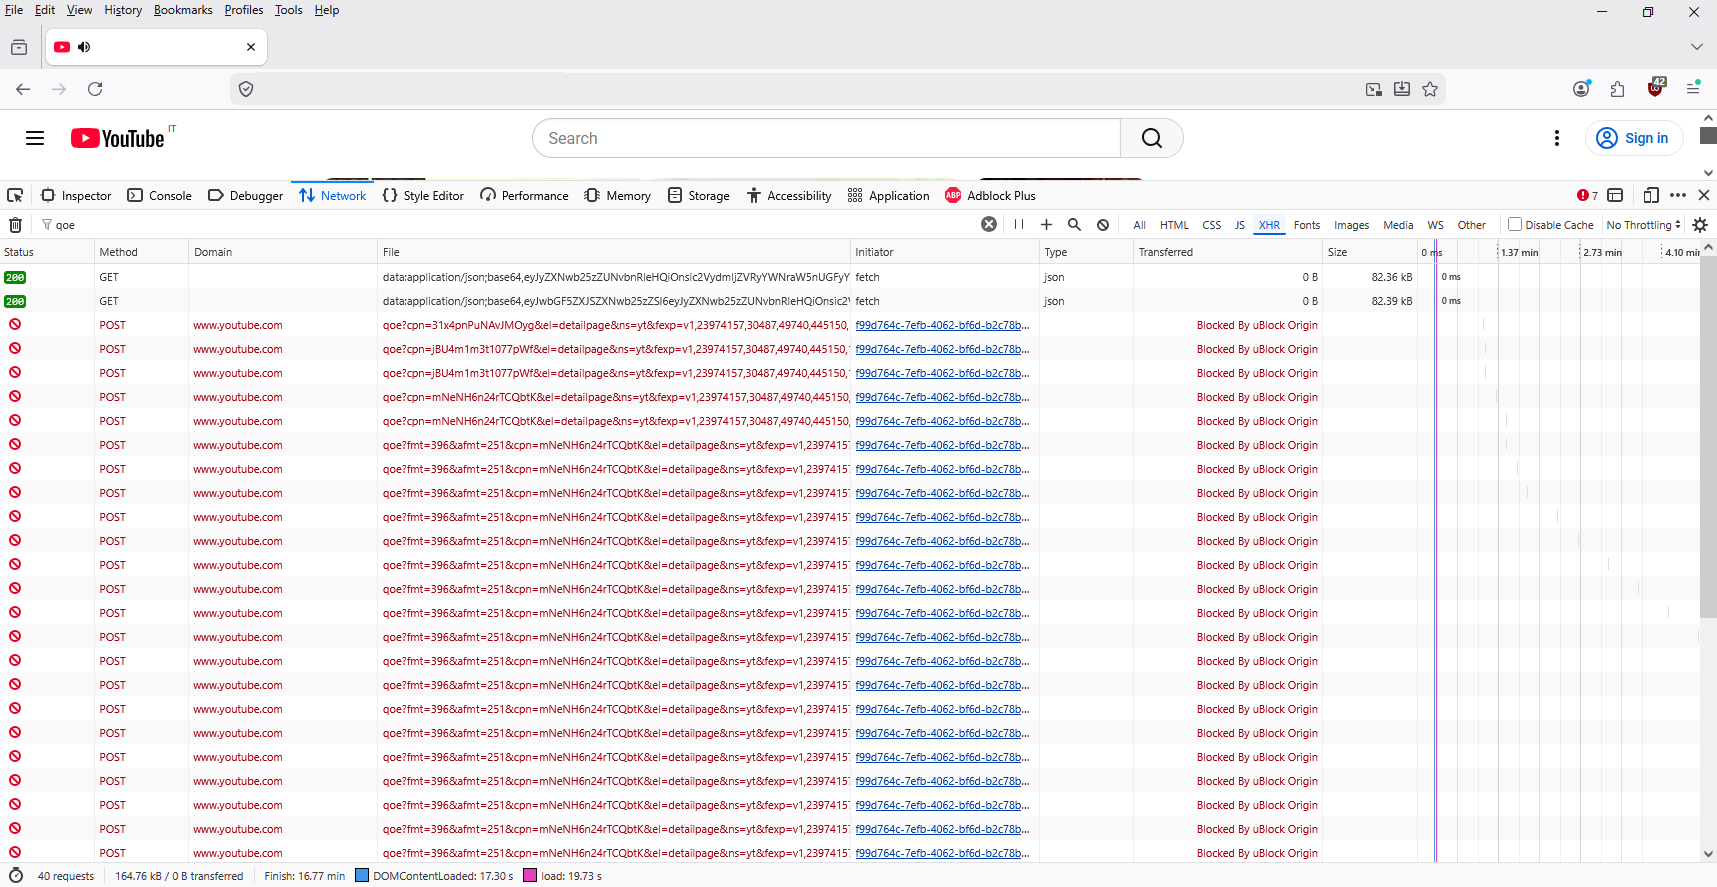Image resolution: width=1717 pixels, height=887 pixels.
Task: Filter requests by CSS
Action: [1211, 225]
